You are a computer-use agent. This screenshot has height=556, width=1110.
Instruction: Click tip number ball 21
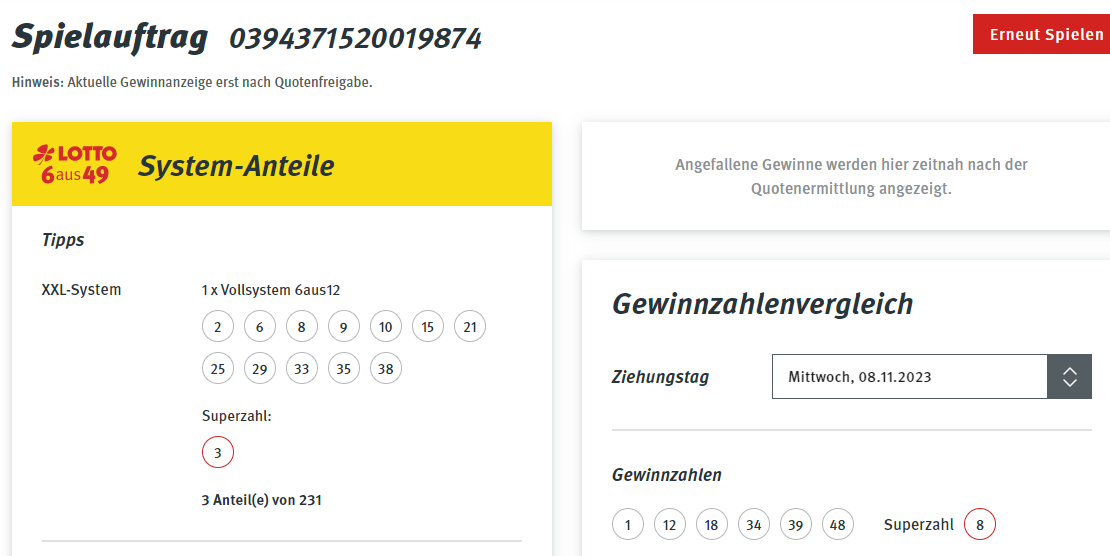470,327
